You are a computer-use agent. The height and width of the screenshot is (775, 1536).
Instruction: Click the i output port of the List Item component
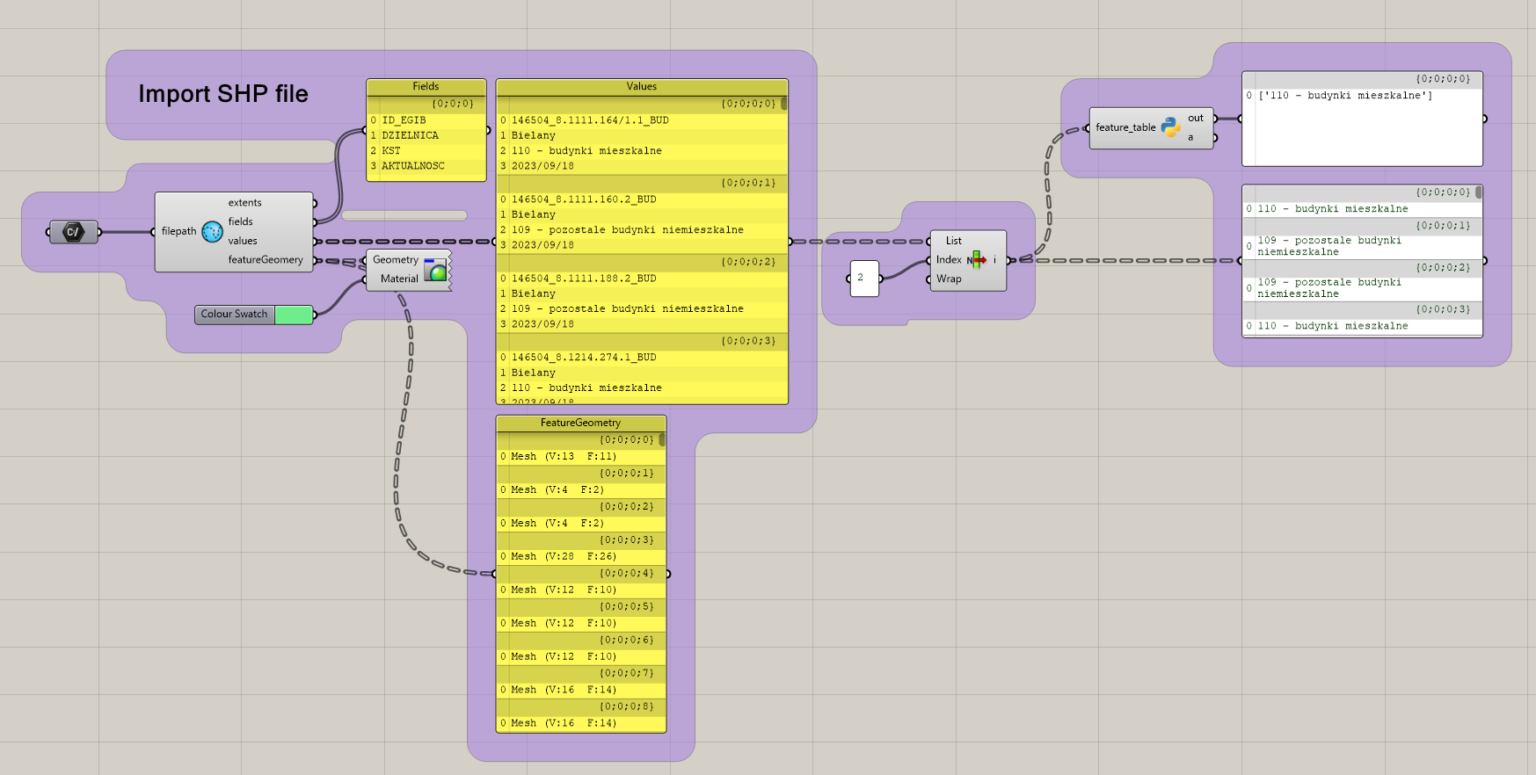coord(1007,260)
